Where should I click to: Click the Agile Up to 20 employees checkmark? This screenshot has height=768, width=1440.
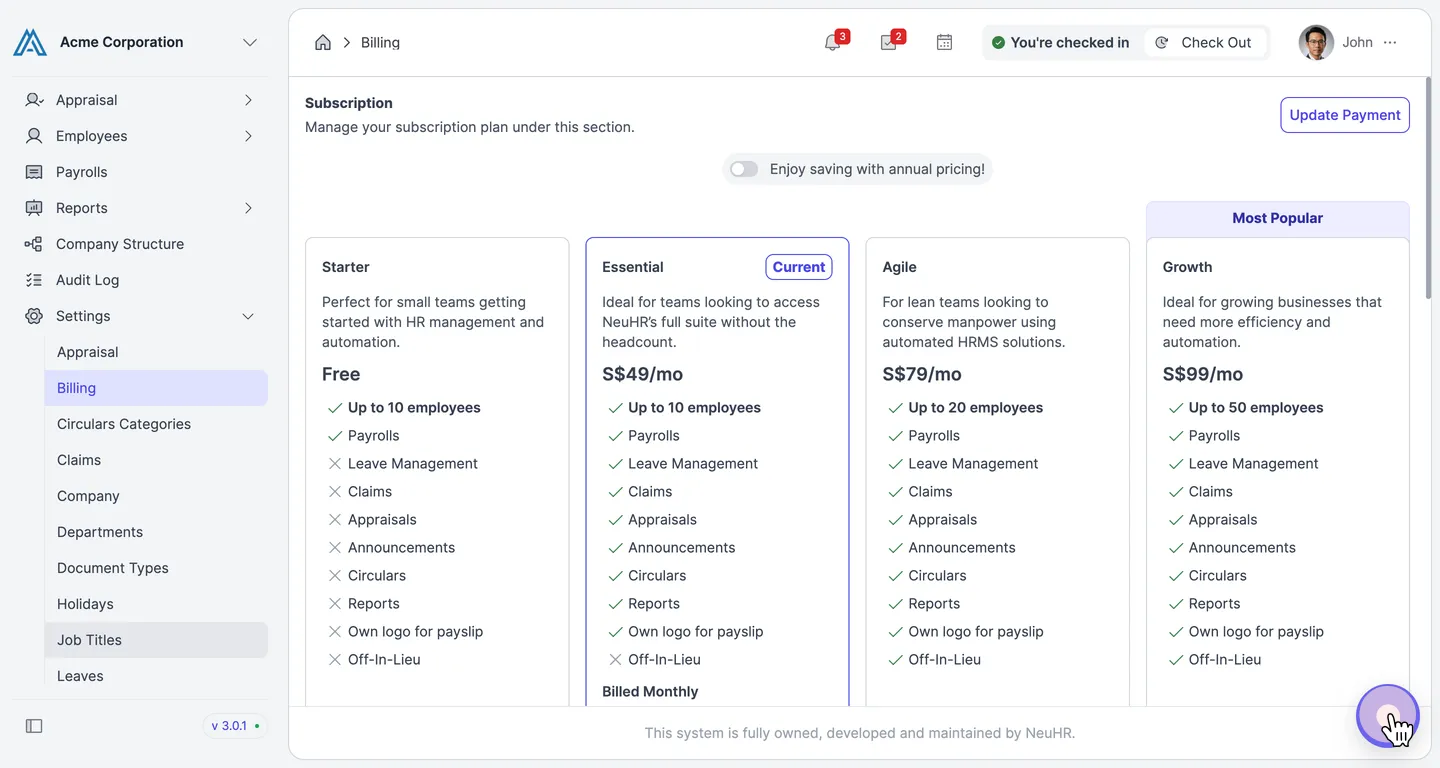click(x=895, y=408)
